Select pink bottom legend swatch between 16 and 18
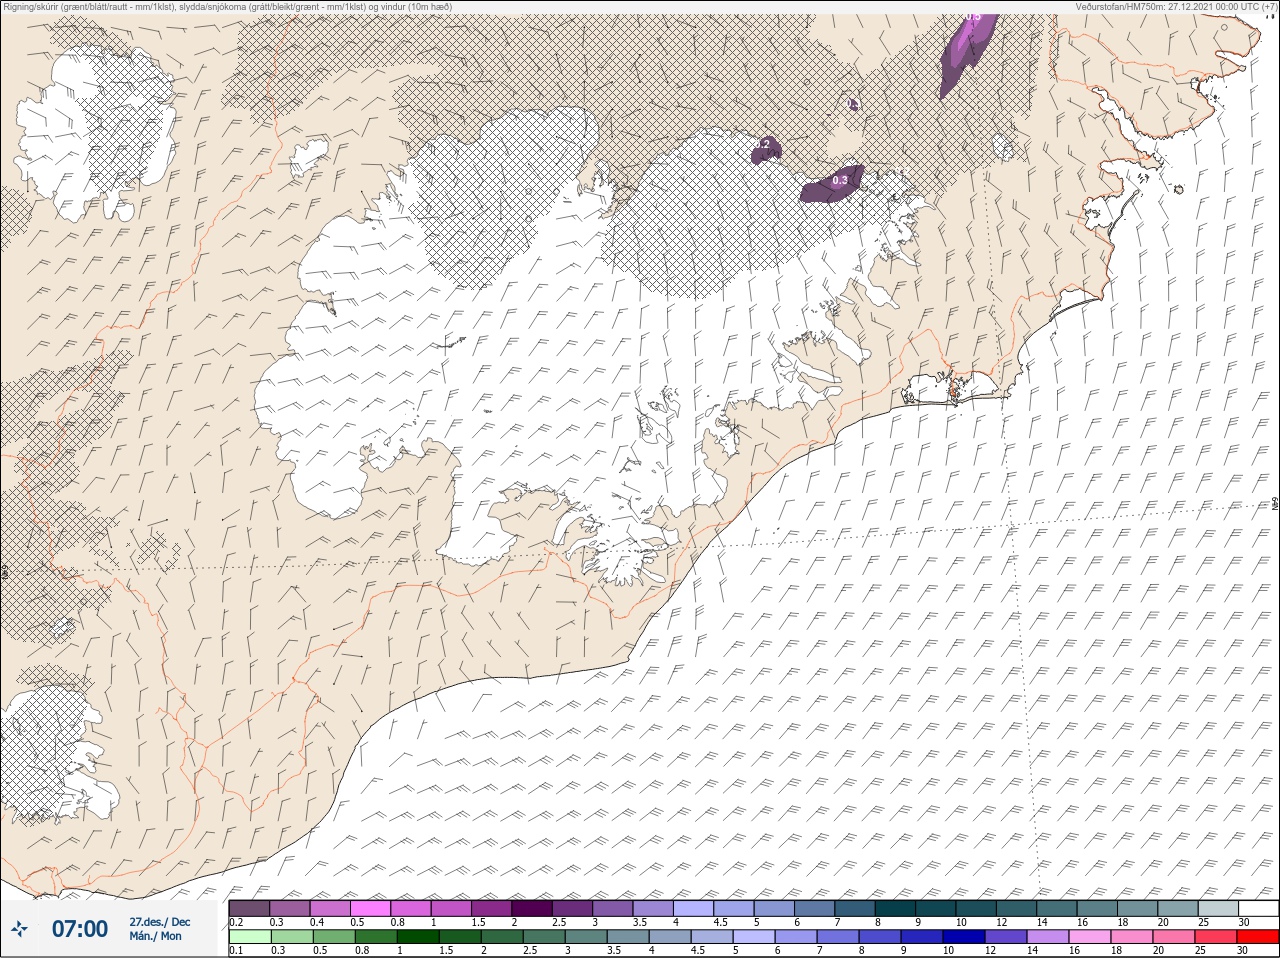Screen dimensions: 1280x958 click(1089, 937)
